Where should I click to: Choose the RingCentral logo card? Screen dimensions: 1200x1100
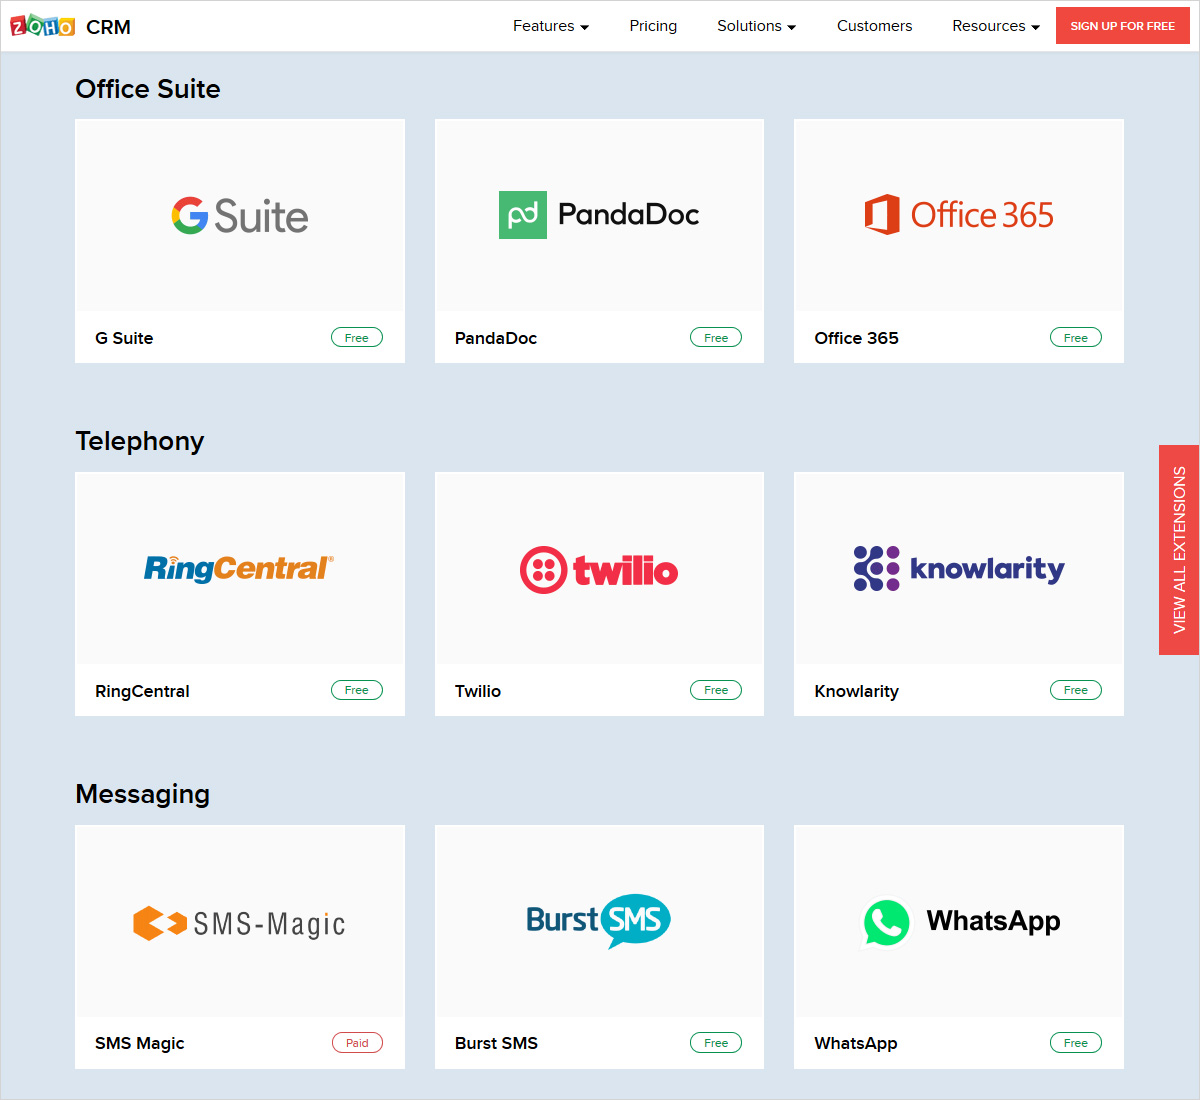click(240, 568)
